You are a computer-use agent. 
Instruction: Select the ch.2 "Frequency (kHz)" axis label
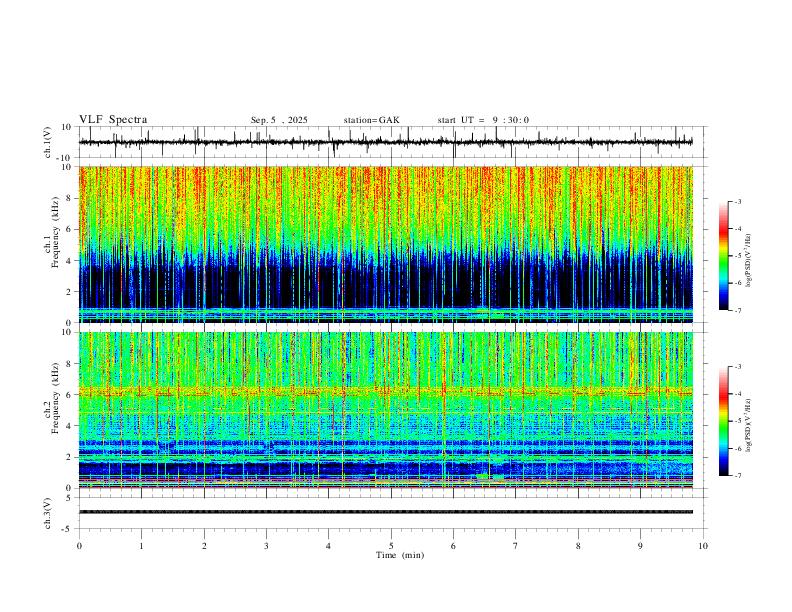coord(55,398)
